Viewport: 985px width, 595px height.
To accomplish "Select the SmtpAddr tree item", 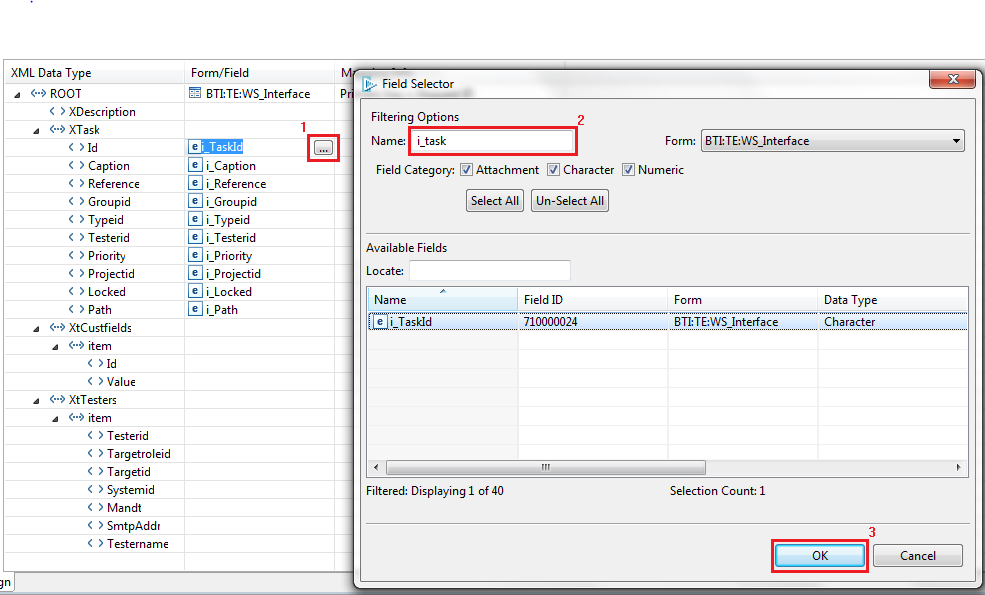I will pos(133,526).
